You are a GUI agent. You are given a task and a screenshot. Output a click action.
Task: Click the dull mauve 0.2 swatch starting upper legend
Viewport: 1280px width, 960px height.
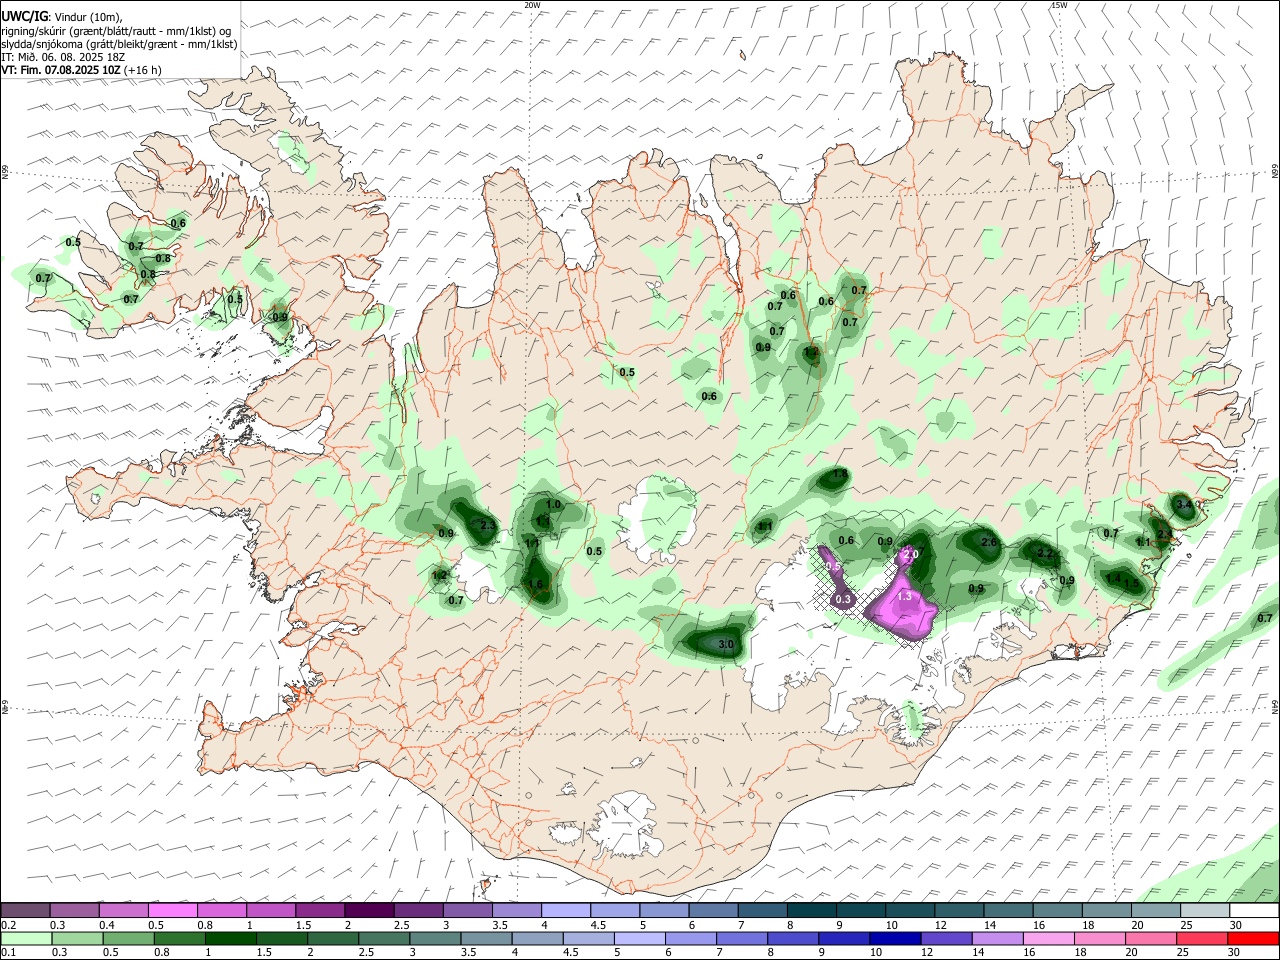point(25,911)
